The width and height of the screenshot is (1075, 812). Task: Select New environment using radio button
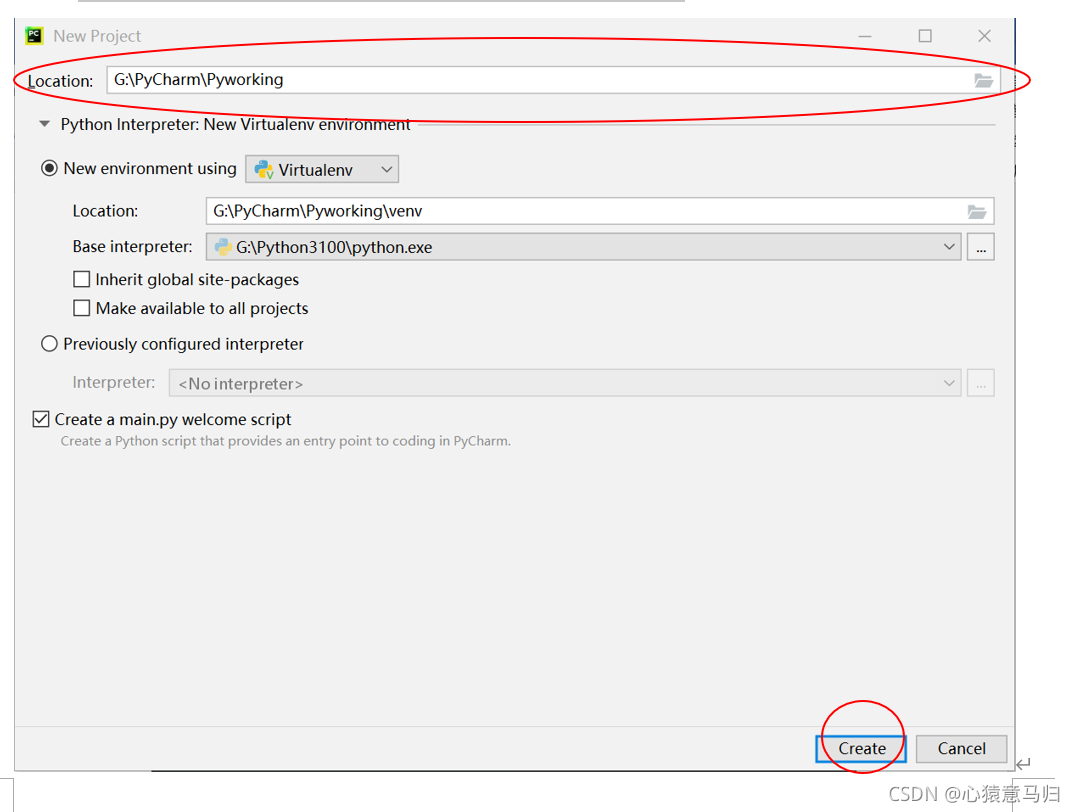pos(49,168)
